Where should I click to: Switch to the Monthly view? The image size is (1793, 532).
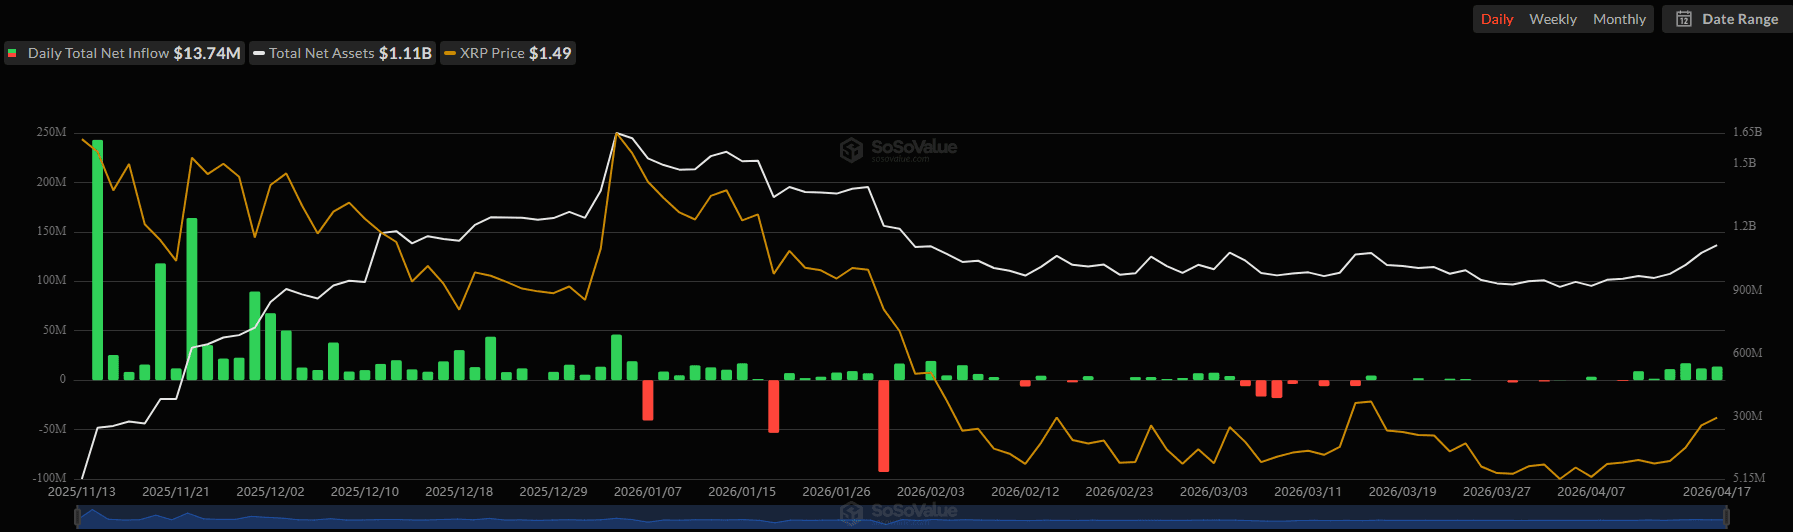pos(1619,19)
